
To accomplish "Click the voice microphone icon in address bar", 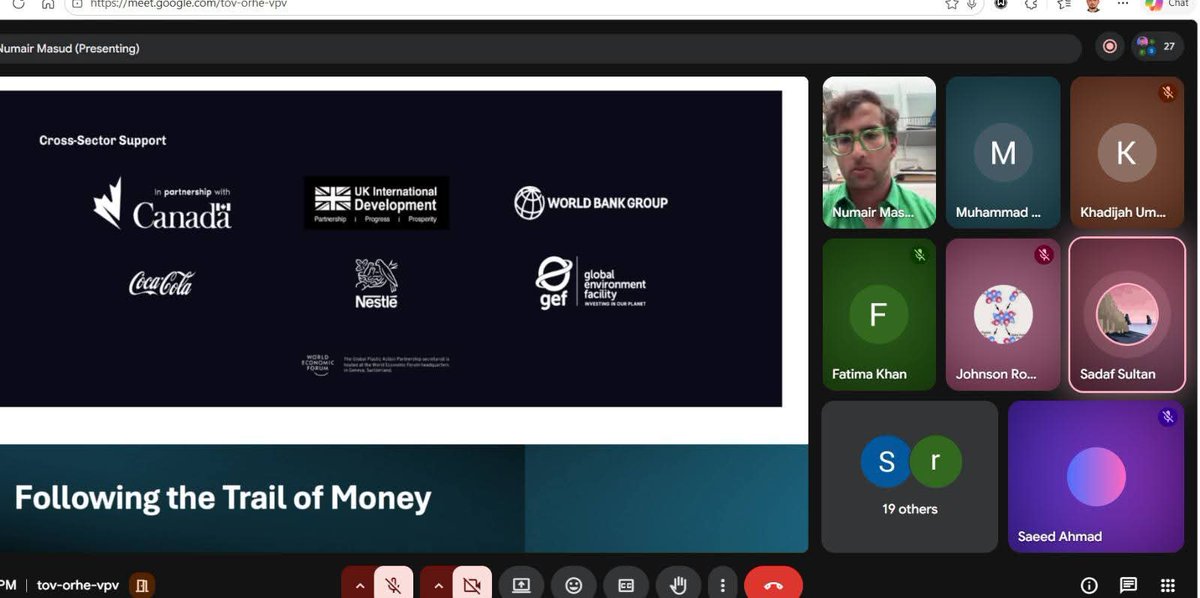I will coord(972,4).
